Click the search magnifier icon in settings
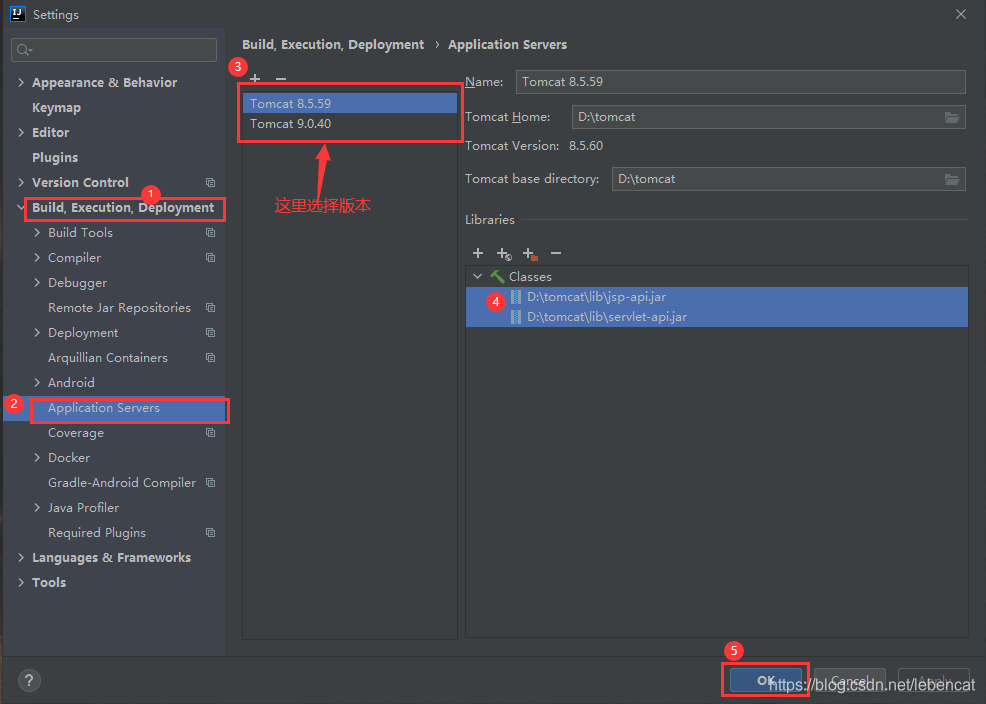986x704 pixels. click(x=24, y=50)
